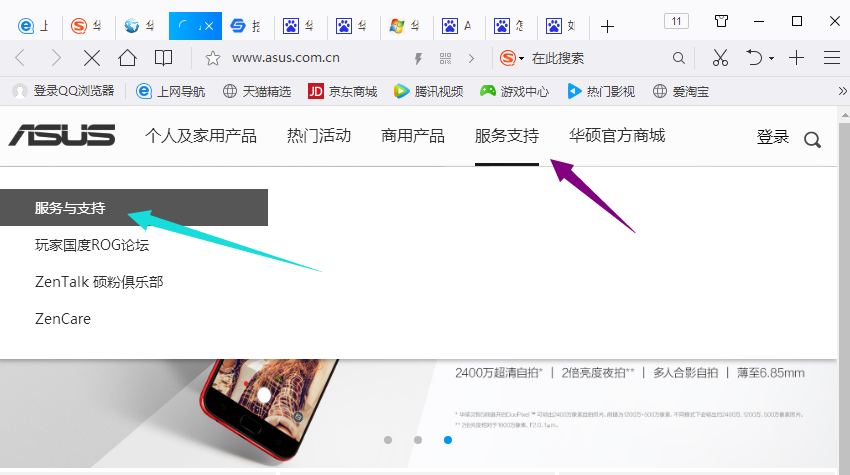Click the address bar showing www.asus.com.cn
This screenshot has height=475, width=850.
click(x=300, y=58)
